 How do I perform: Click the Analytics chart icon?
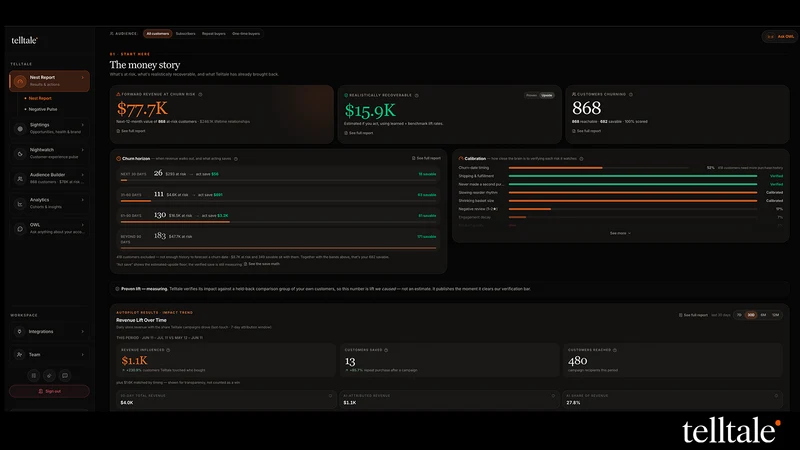[20, 204]
